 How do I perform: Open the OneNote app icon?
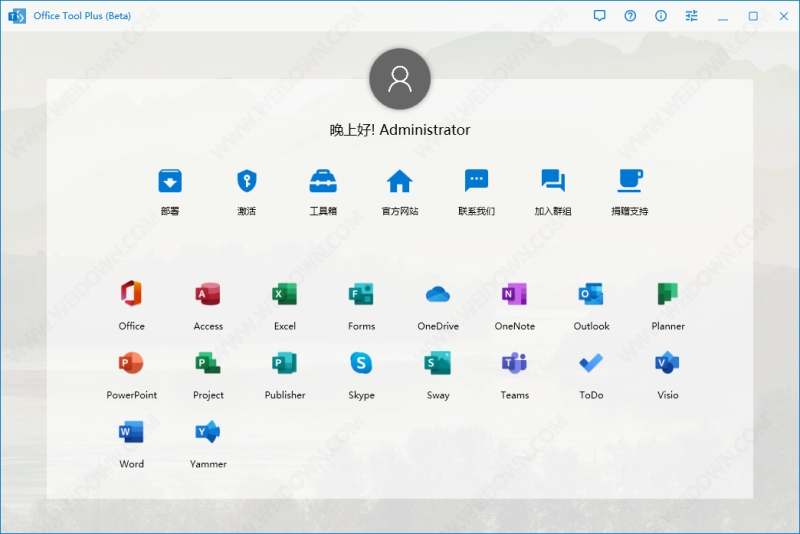point(514,294)
